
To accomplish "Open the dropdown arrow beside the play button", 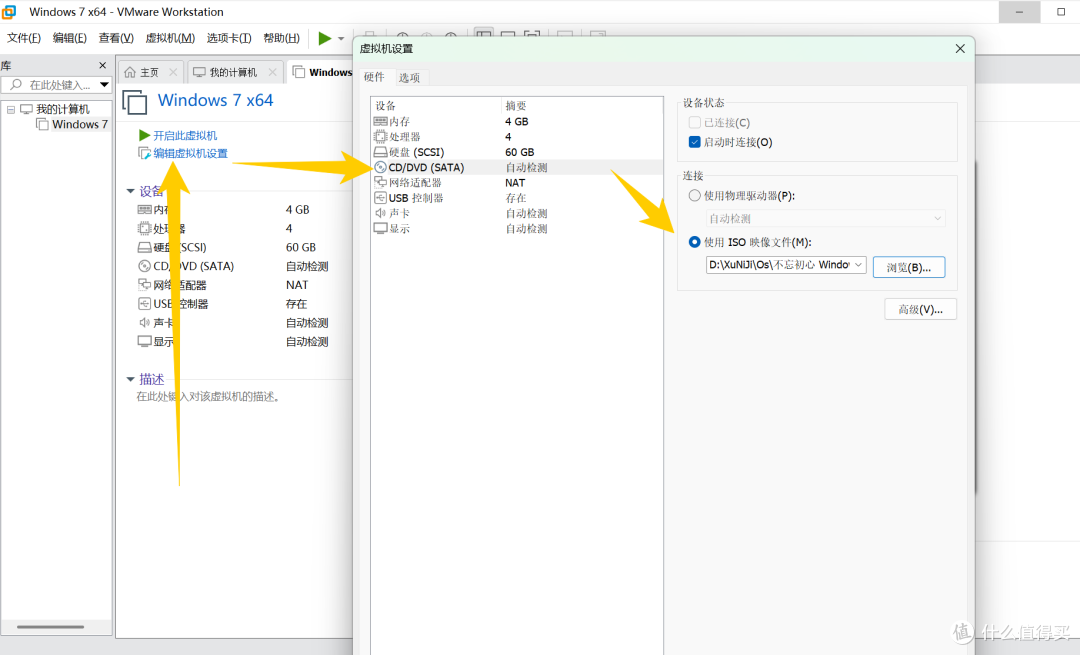I will [341, 39].
